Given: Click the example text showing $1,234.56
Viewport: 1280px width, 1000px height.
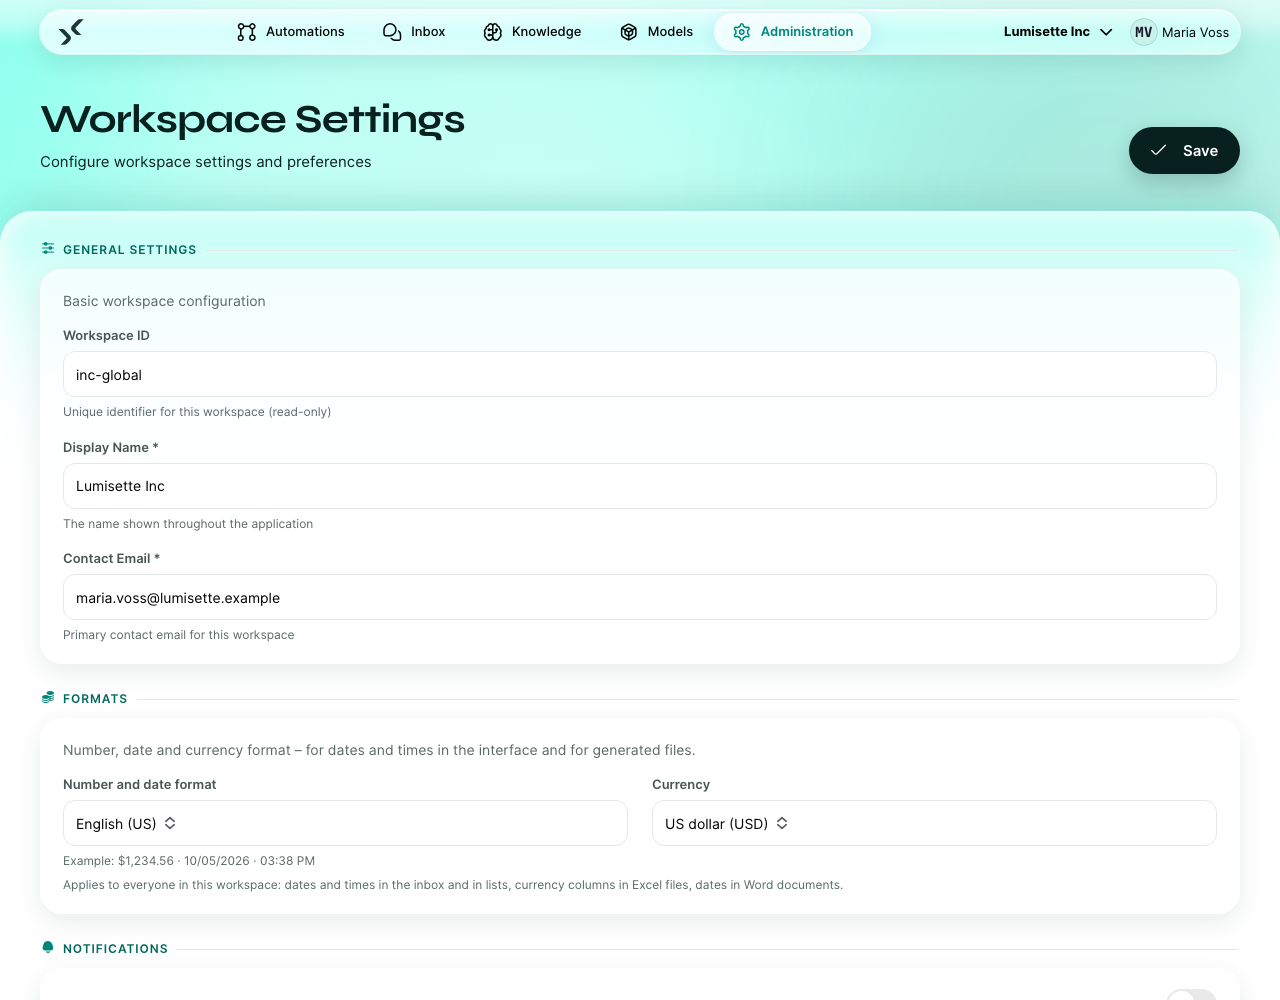Looking at the screenshot, I should pos(189,861).
